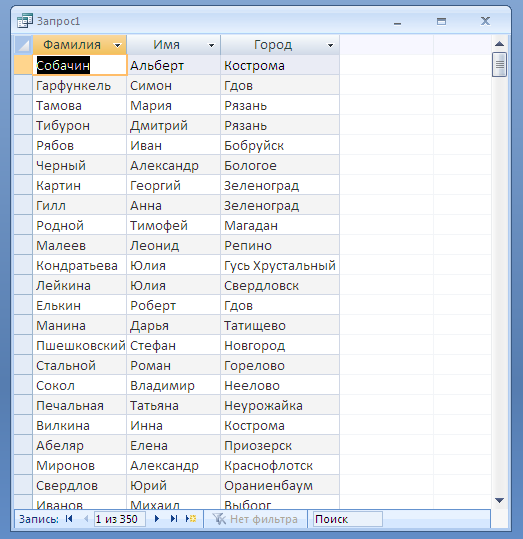Select the cell Родной
This screenshot has height=539, width=523.
pos(80,225)
